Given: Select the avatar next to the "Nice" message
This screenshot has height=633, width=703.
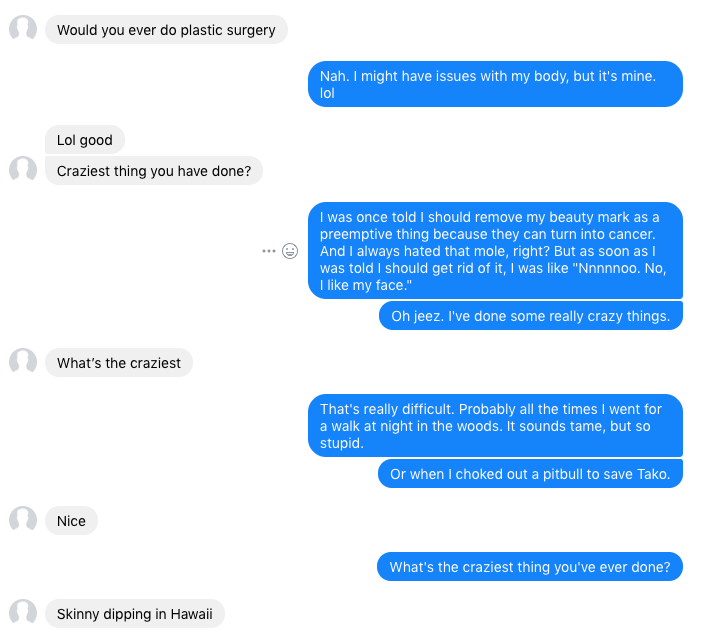Looking at the screenshot, I should (x=23, y=521).
